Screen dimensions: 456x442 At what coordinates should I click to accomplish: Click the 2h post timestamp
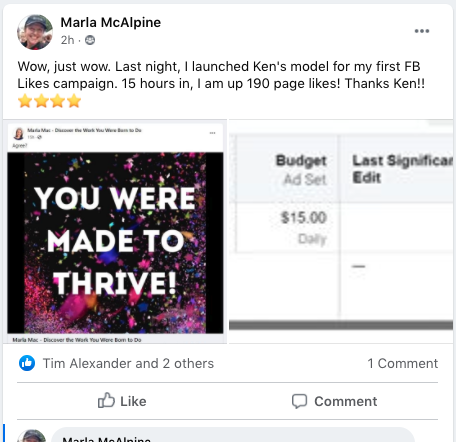coord(67,40)
